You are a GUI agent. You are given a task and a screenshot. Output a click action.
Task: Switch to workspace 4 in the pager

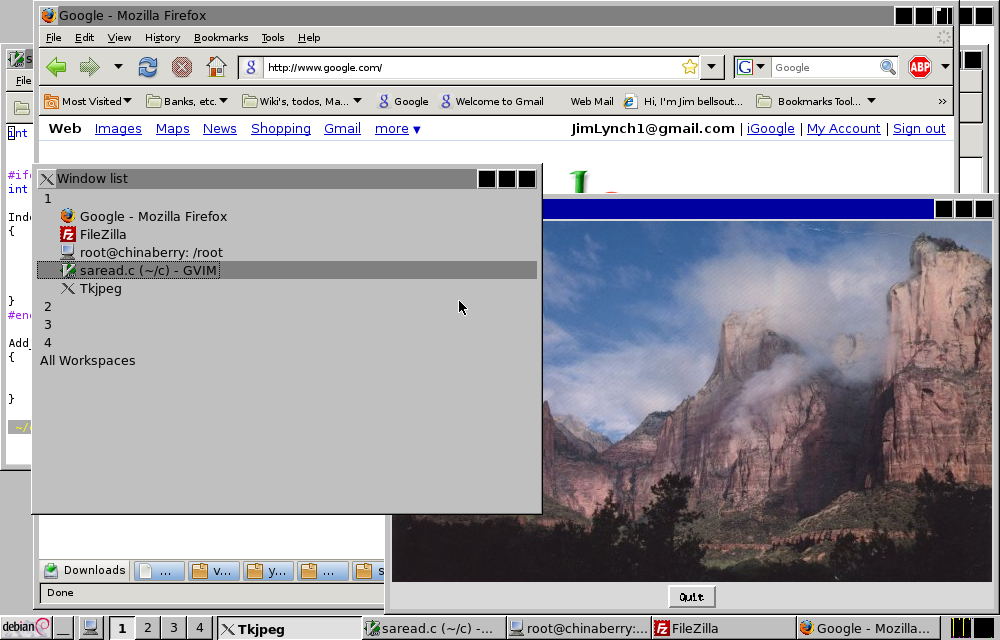tap(200, 628)
